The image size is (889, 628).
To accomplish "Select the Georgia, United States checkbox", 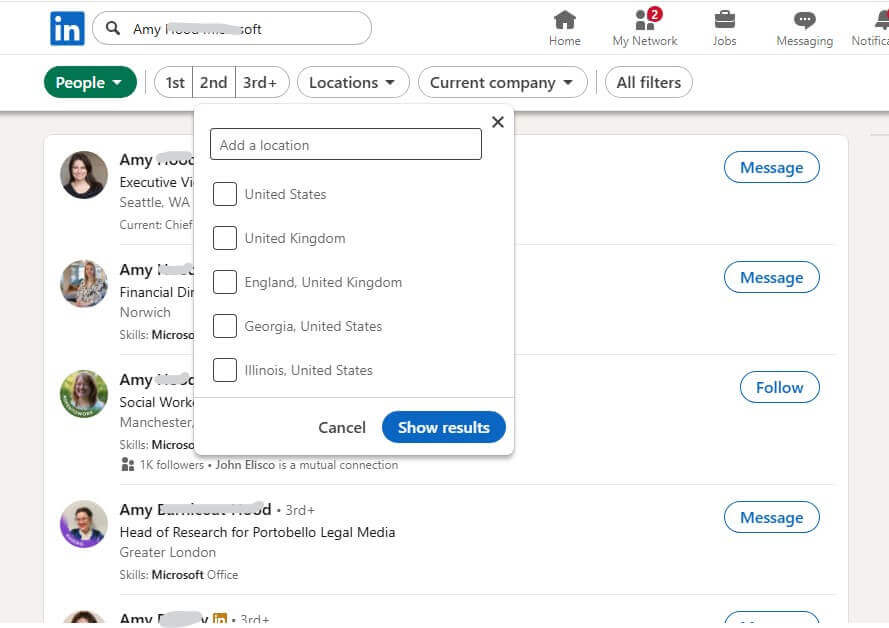I will pos(225,326).
